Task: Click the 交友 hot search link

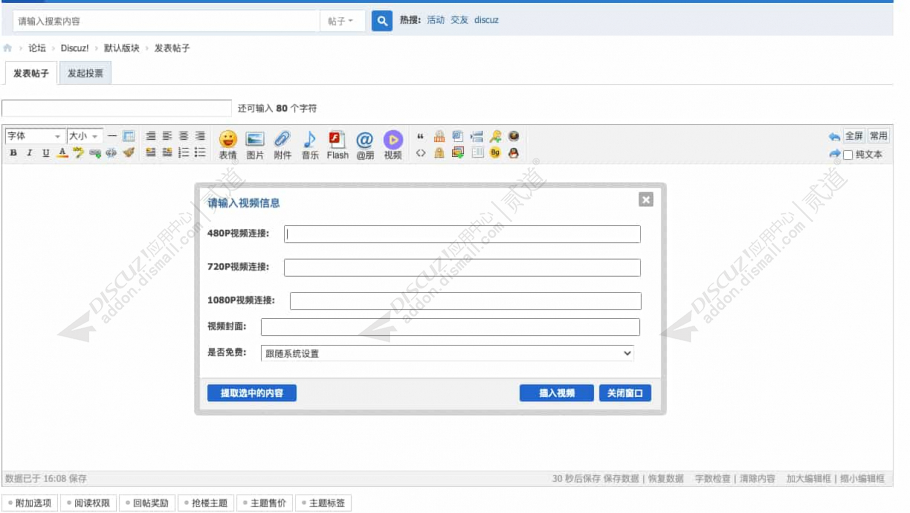Action: 459,20
